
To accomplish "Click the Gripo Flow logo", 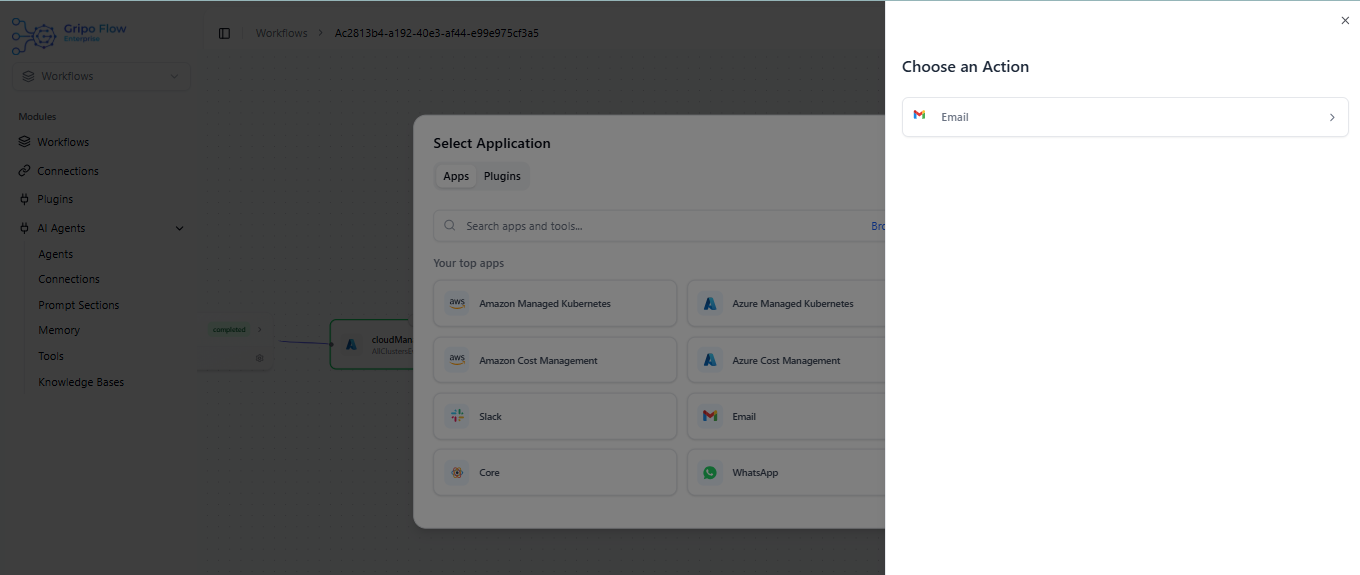I will pos(70,35).
